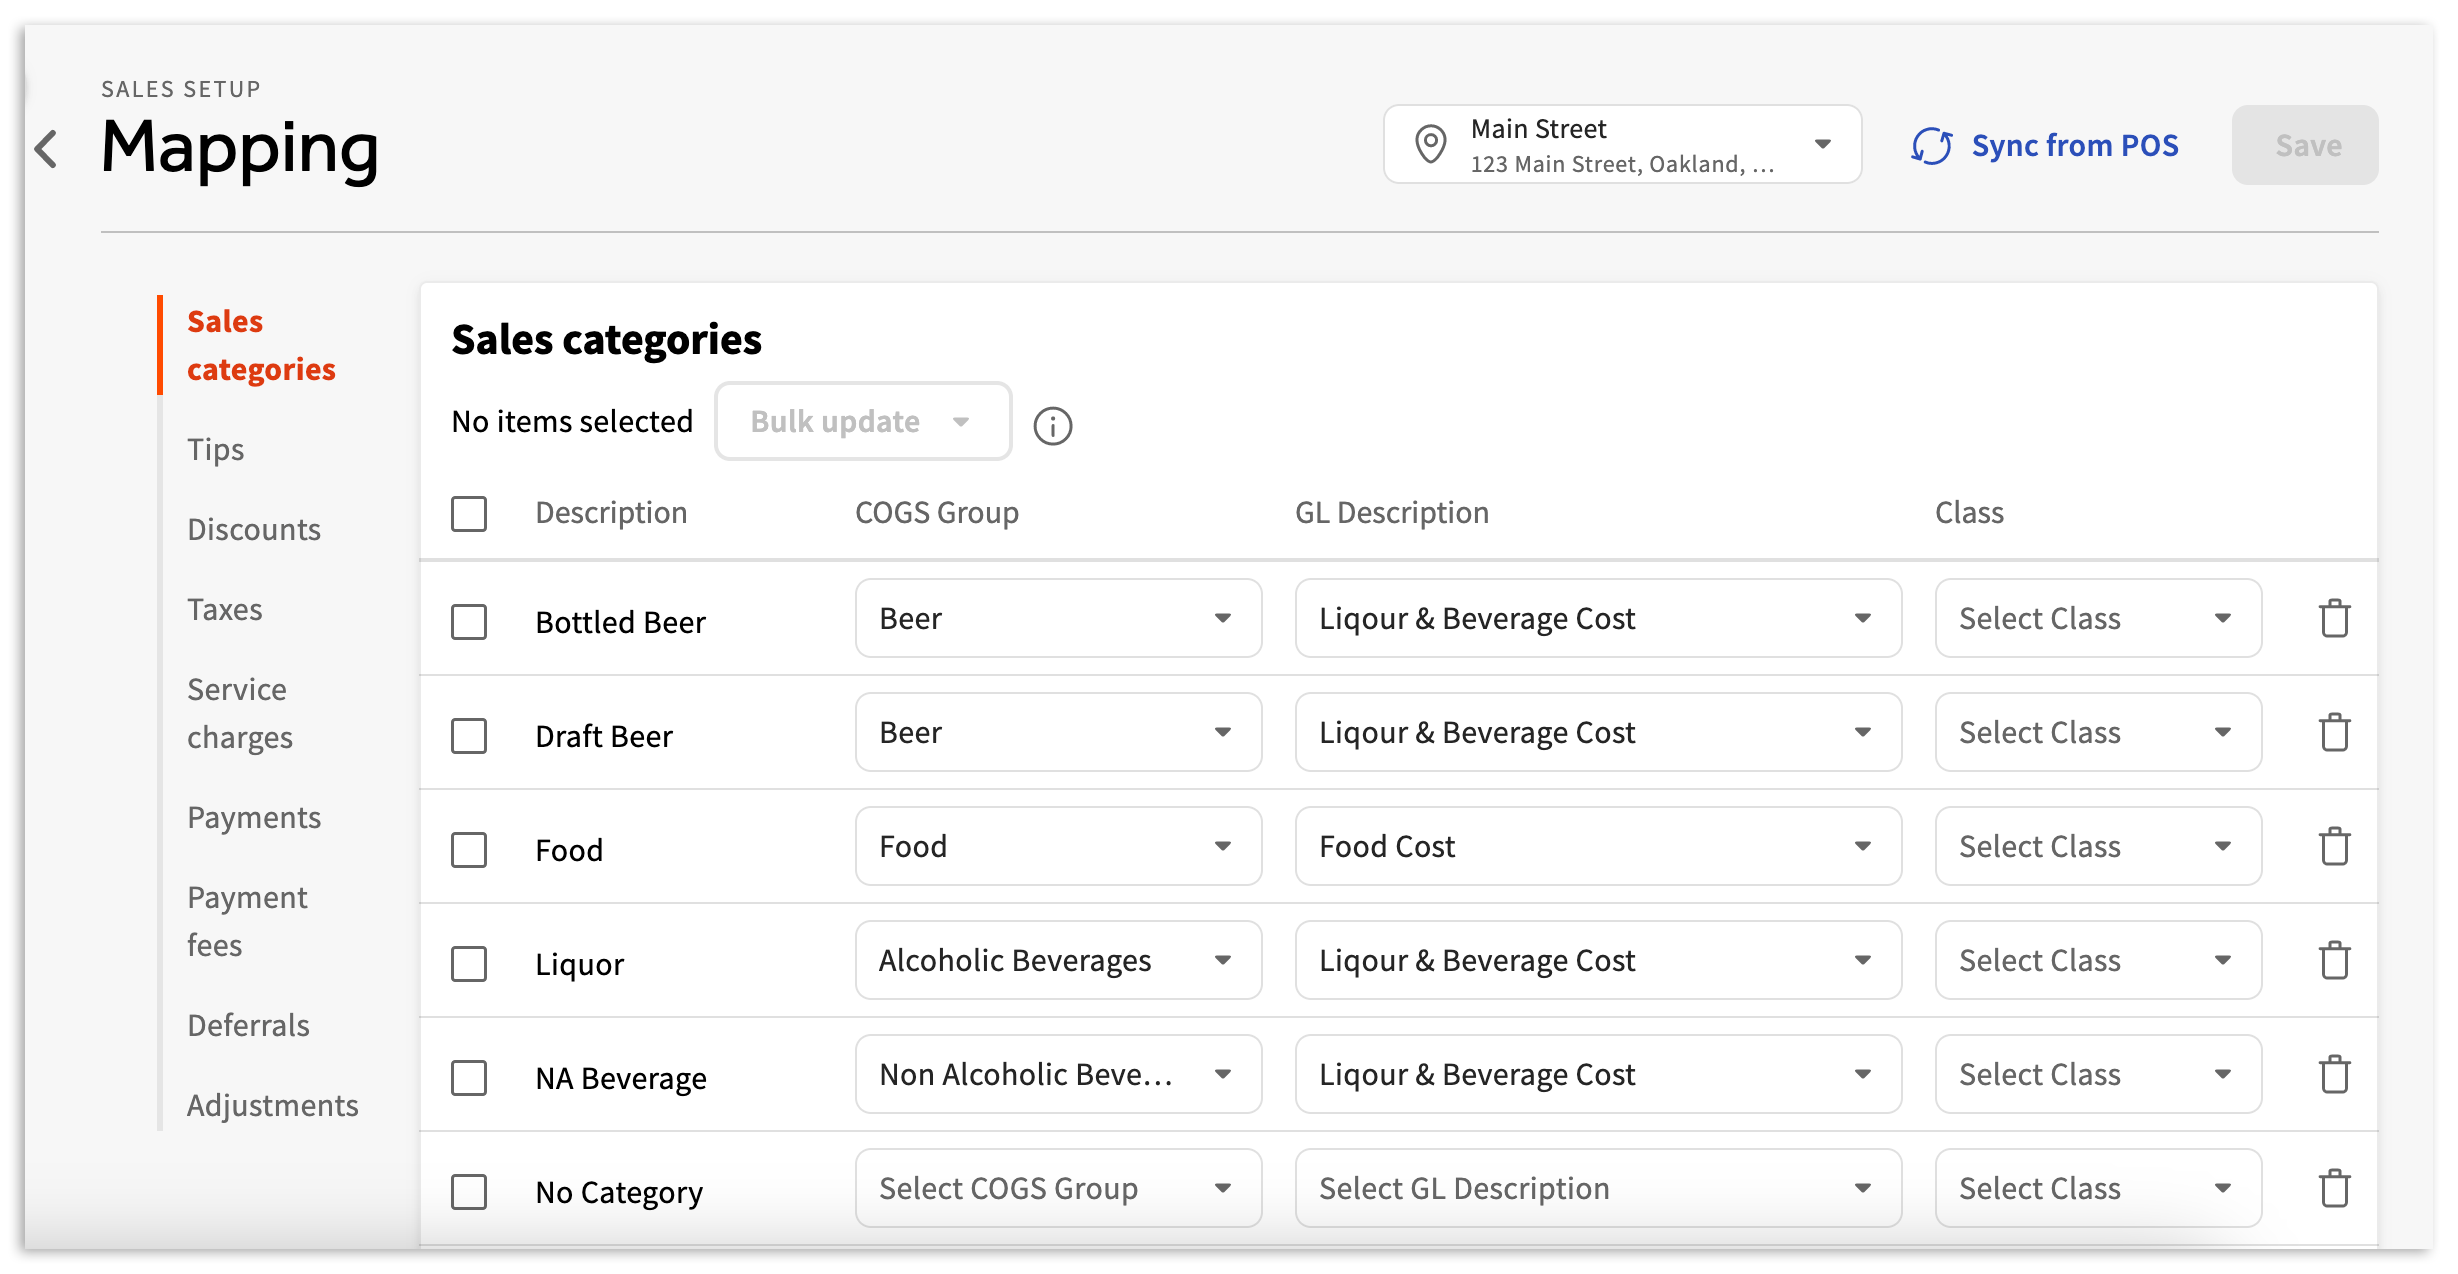Switch to the Taxes section
This screenshot has width=2458, height=1274.
(x=225, y=609)
